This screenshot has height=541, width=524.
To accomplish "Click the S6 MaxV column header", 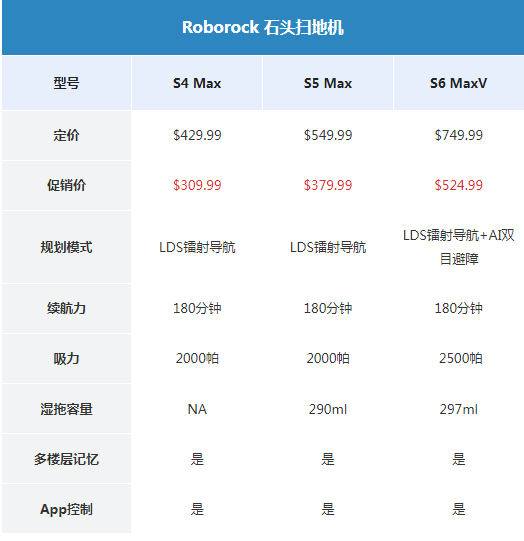I will 458,83.
